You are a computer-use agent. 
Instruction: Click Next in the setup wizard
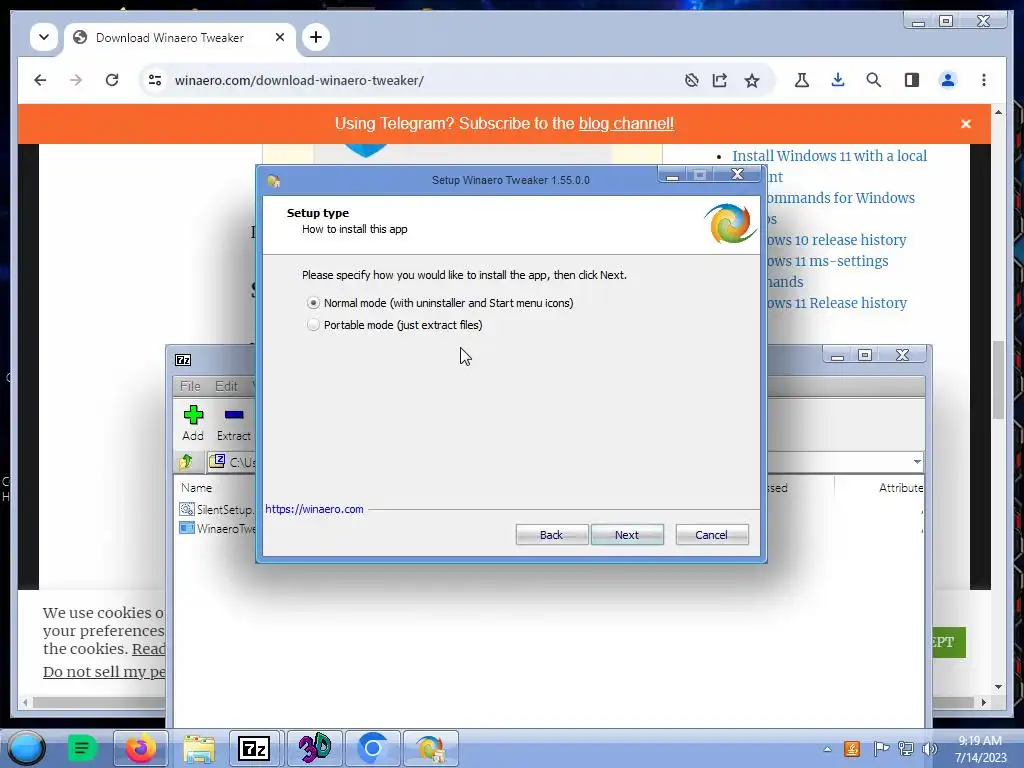click(627, 535)
